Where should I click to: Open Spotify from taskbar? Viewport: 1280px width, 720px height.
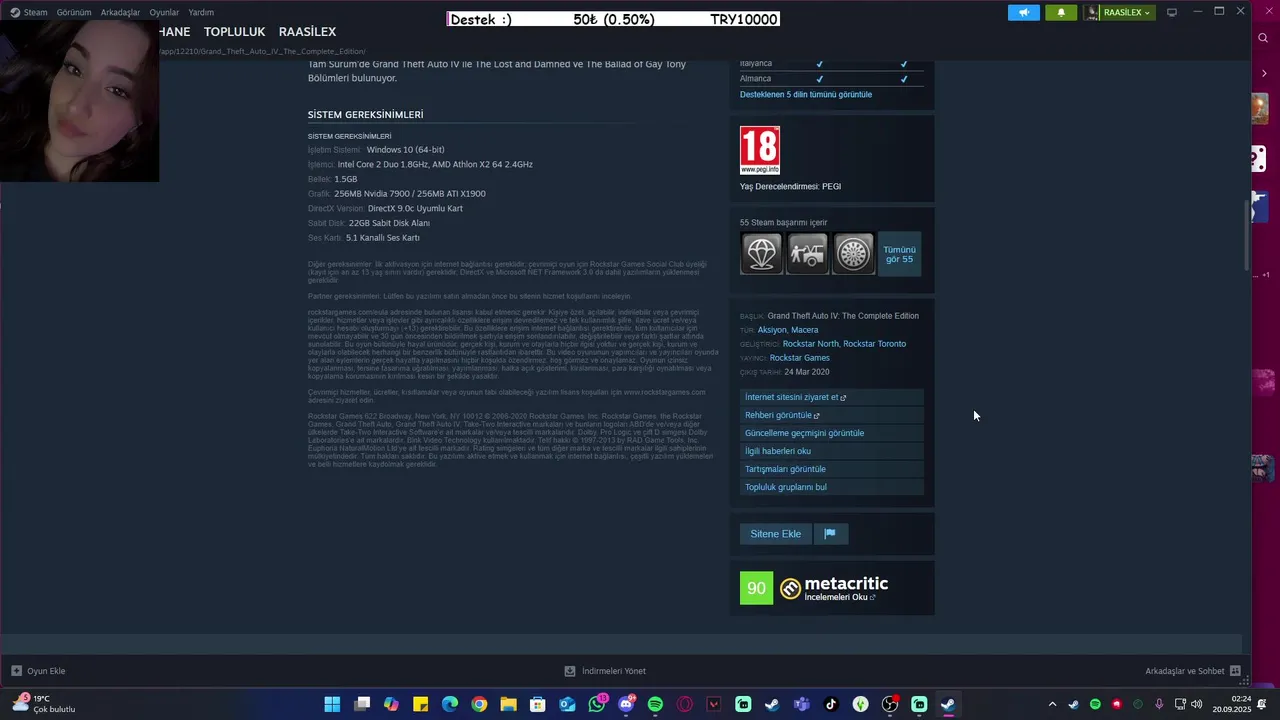click(655, 704)
